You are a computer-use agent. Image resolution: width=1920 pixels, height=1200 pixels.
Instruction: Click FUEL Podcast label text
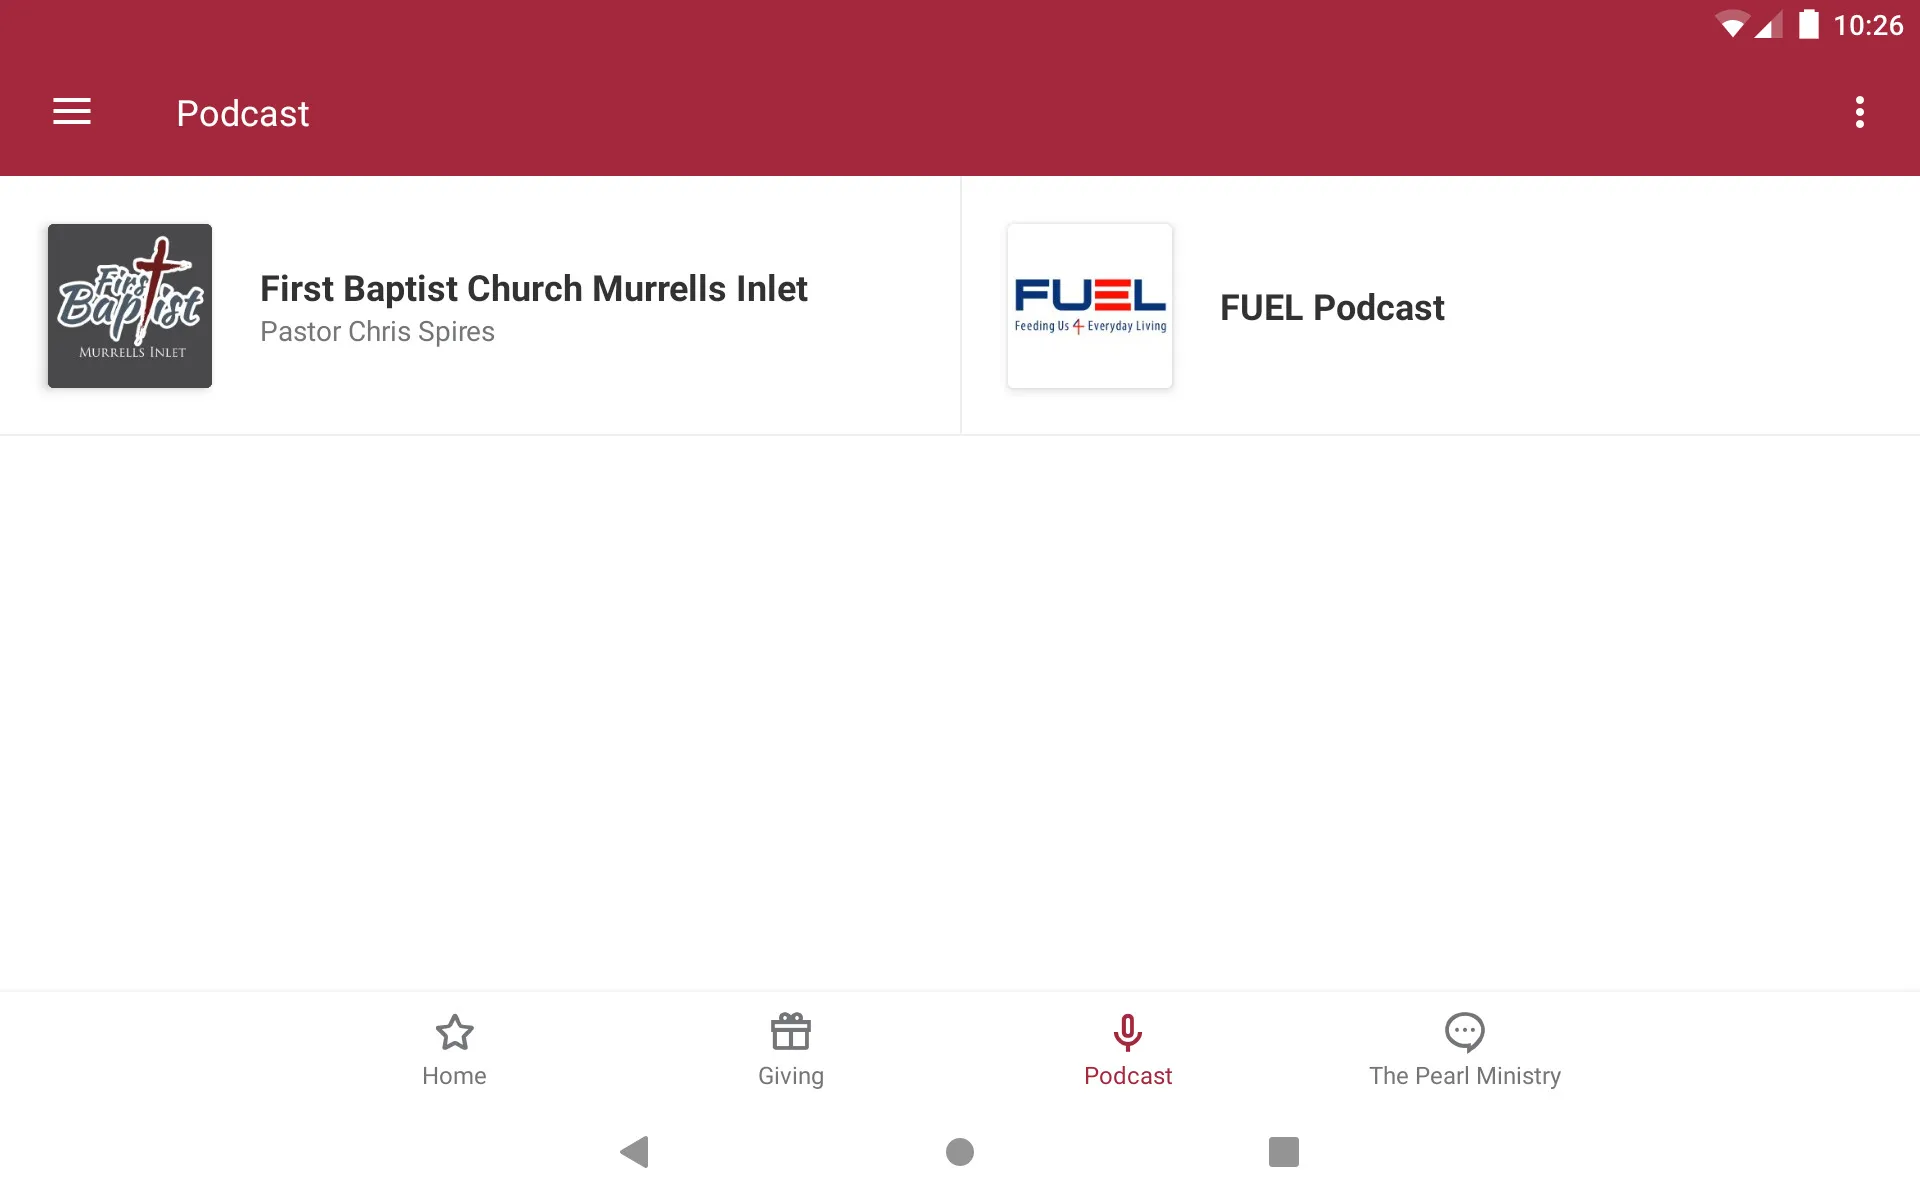1333,306
